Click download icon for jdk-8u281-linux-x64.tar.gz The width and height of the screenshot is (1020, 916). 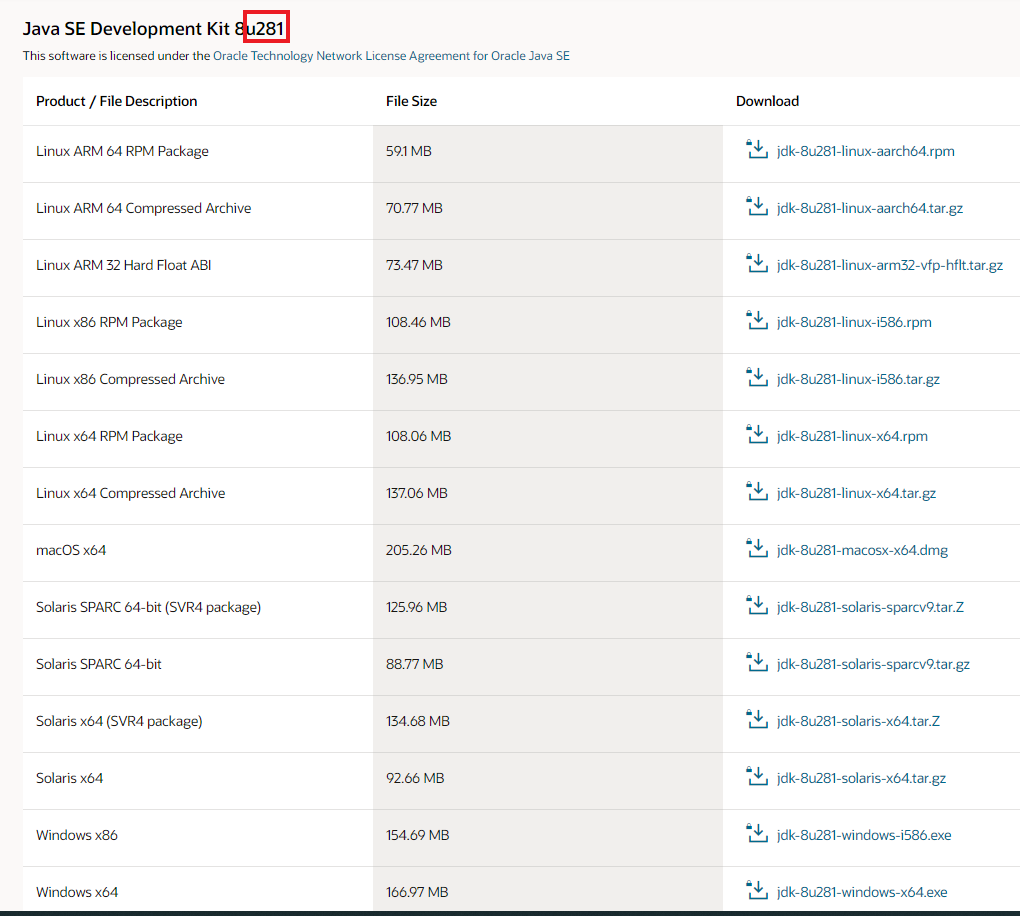click(757, 491)
